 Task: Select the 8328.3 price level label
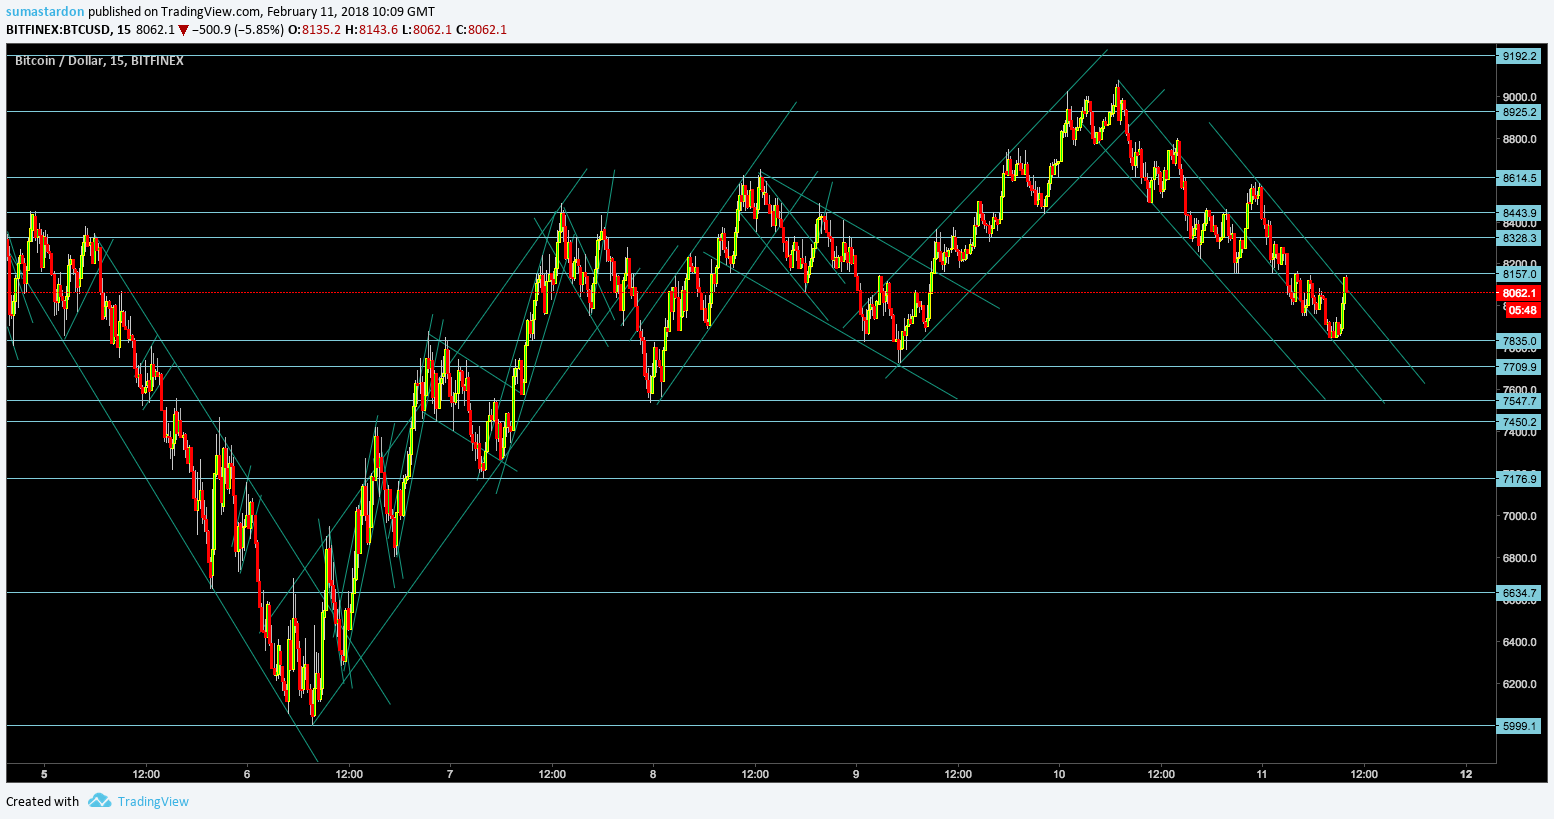pos(1518,238)
